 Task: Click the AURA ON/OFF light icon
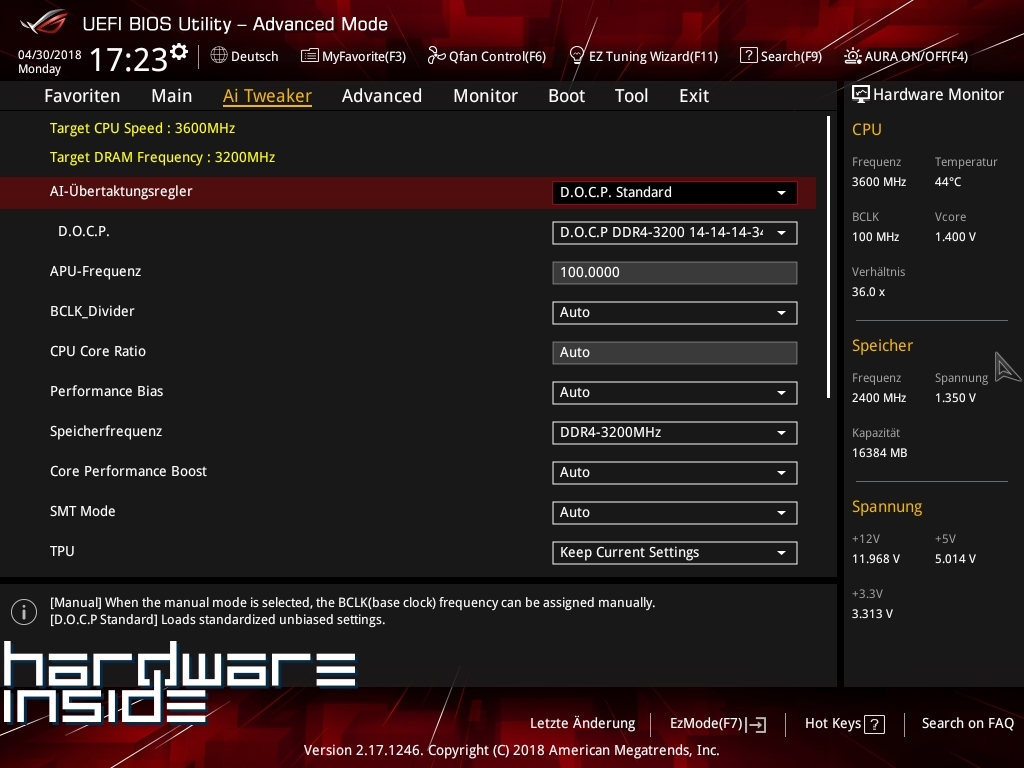click(852, 56)
